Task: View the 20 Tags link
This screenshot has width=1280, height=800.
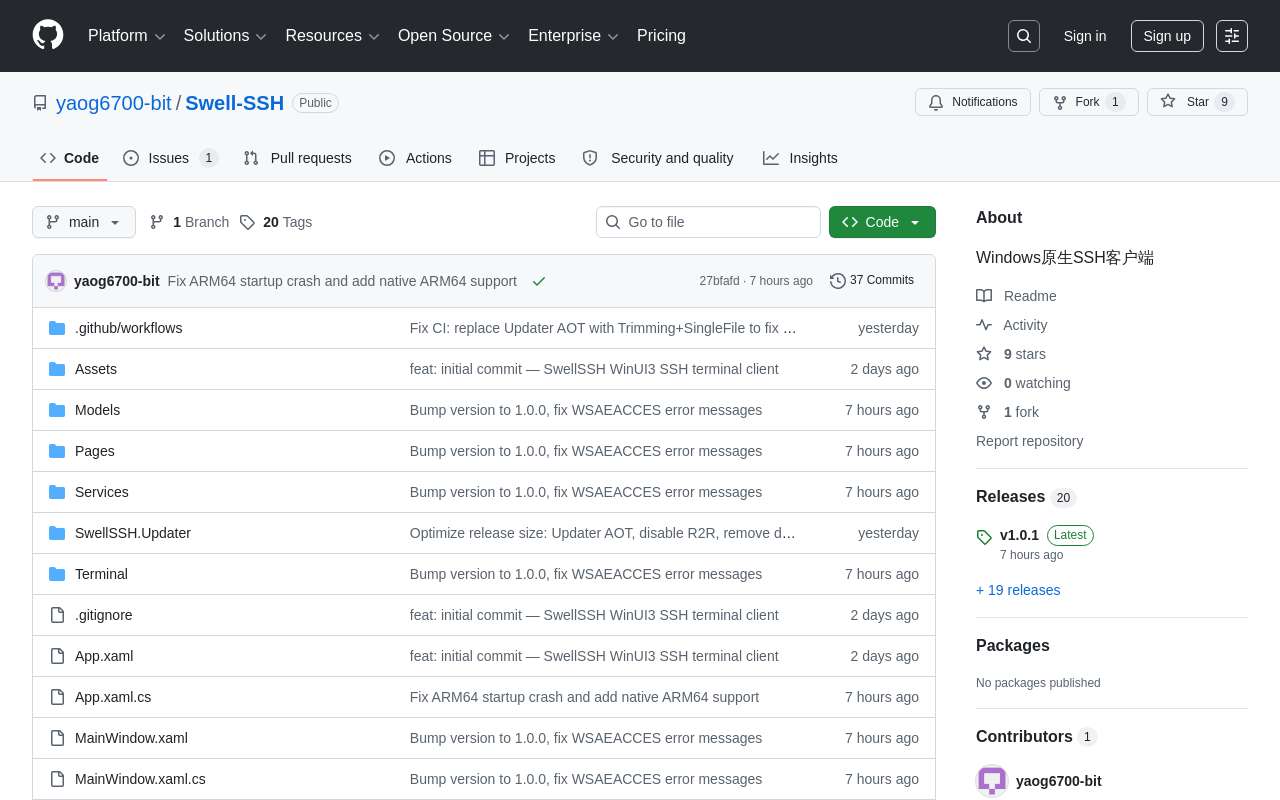Action: click(276, 222)
